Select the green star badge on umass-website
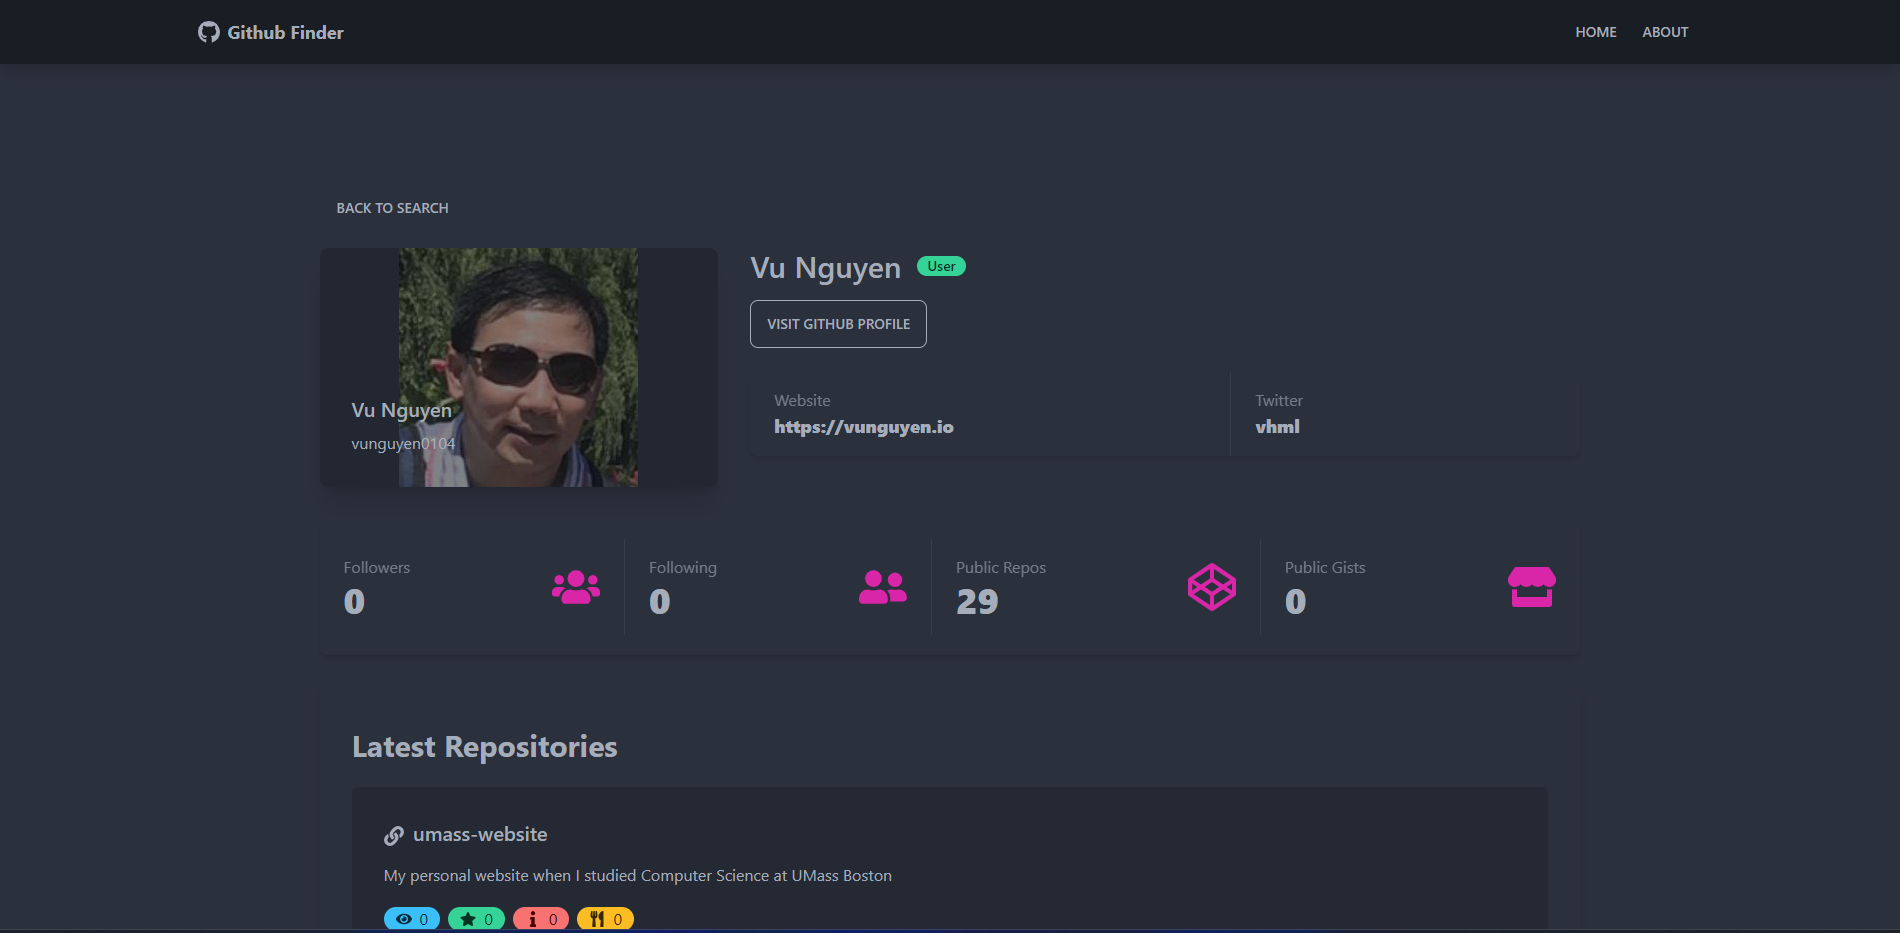 (x=476, y=918)
